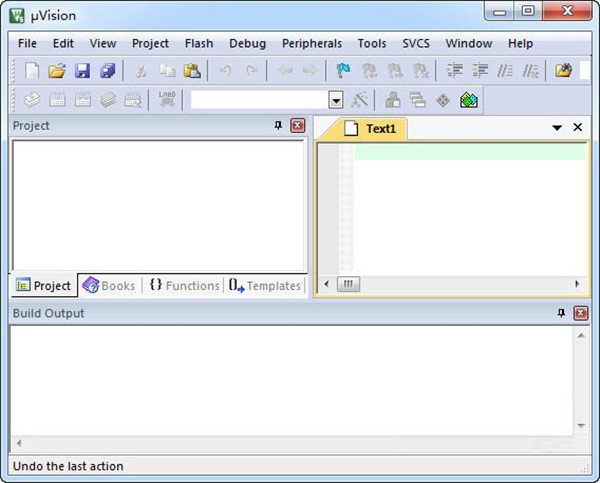Click the indent selection icon
This screenshot has height=483, width=600.
(x=454, y=70)
